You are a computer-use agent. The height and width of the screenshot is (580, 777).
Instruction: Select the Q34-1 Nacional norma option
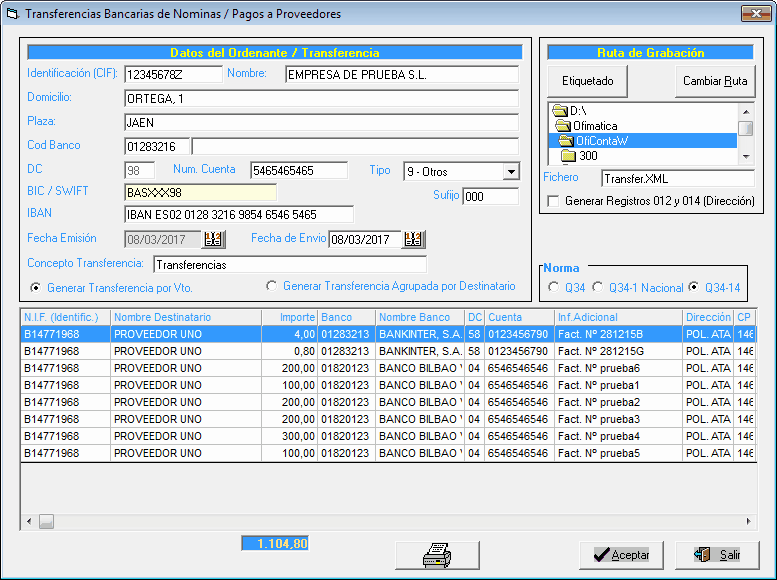pyautogui.click(x=598, y=288)
